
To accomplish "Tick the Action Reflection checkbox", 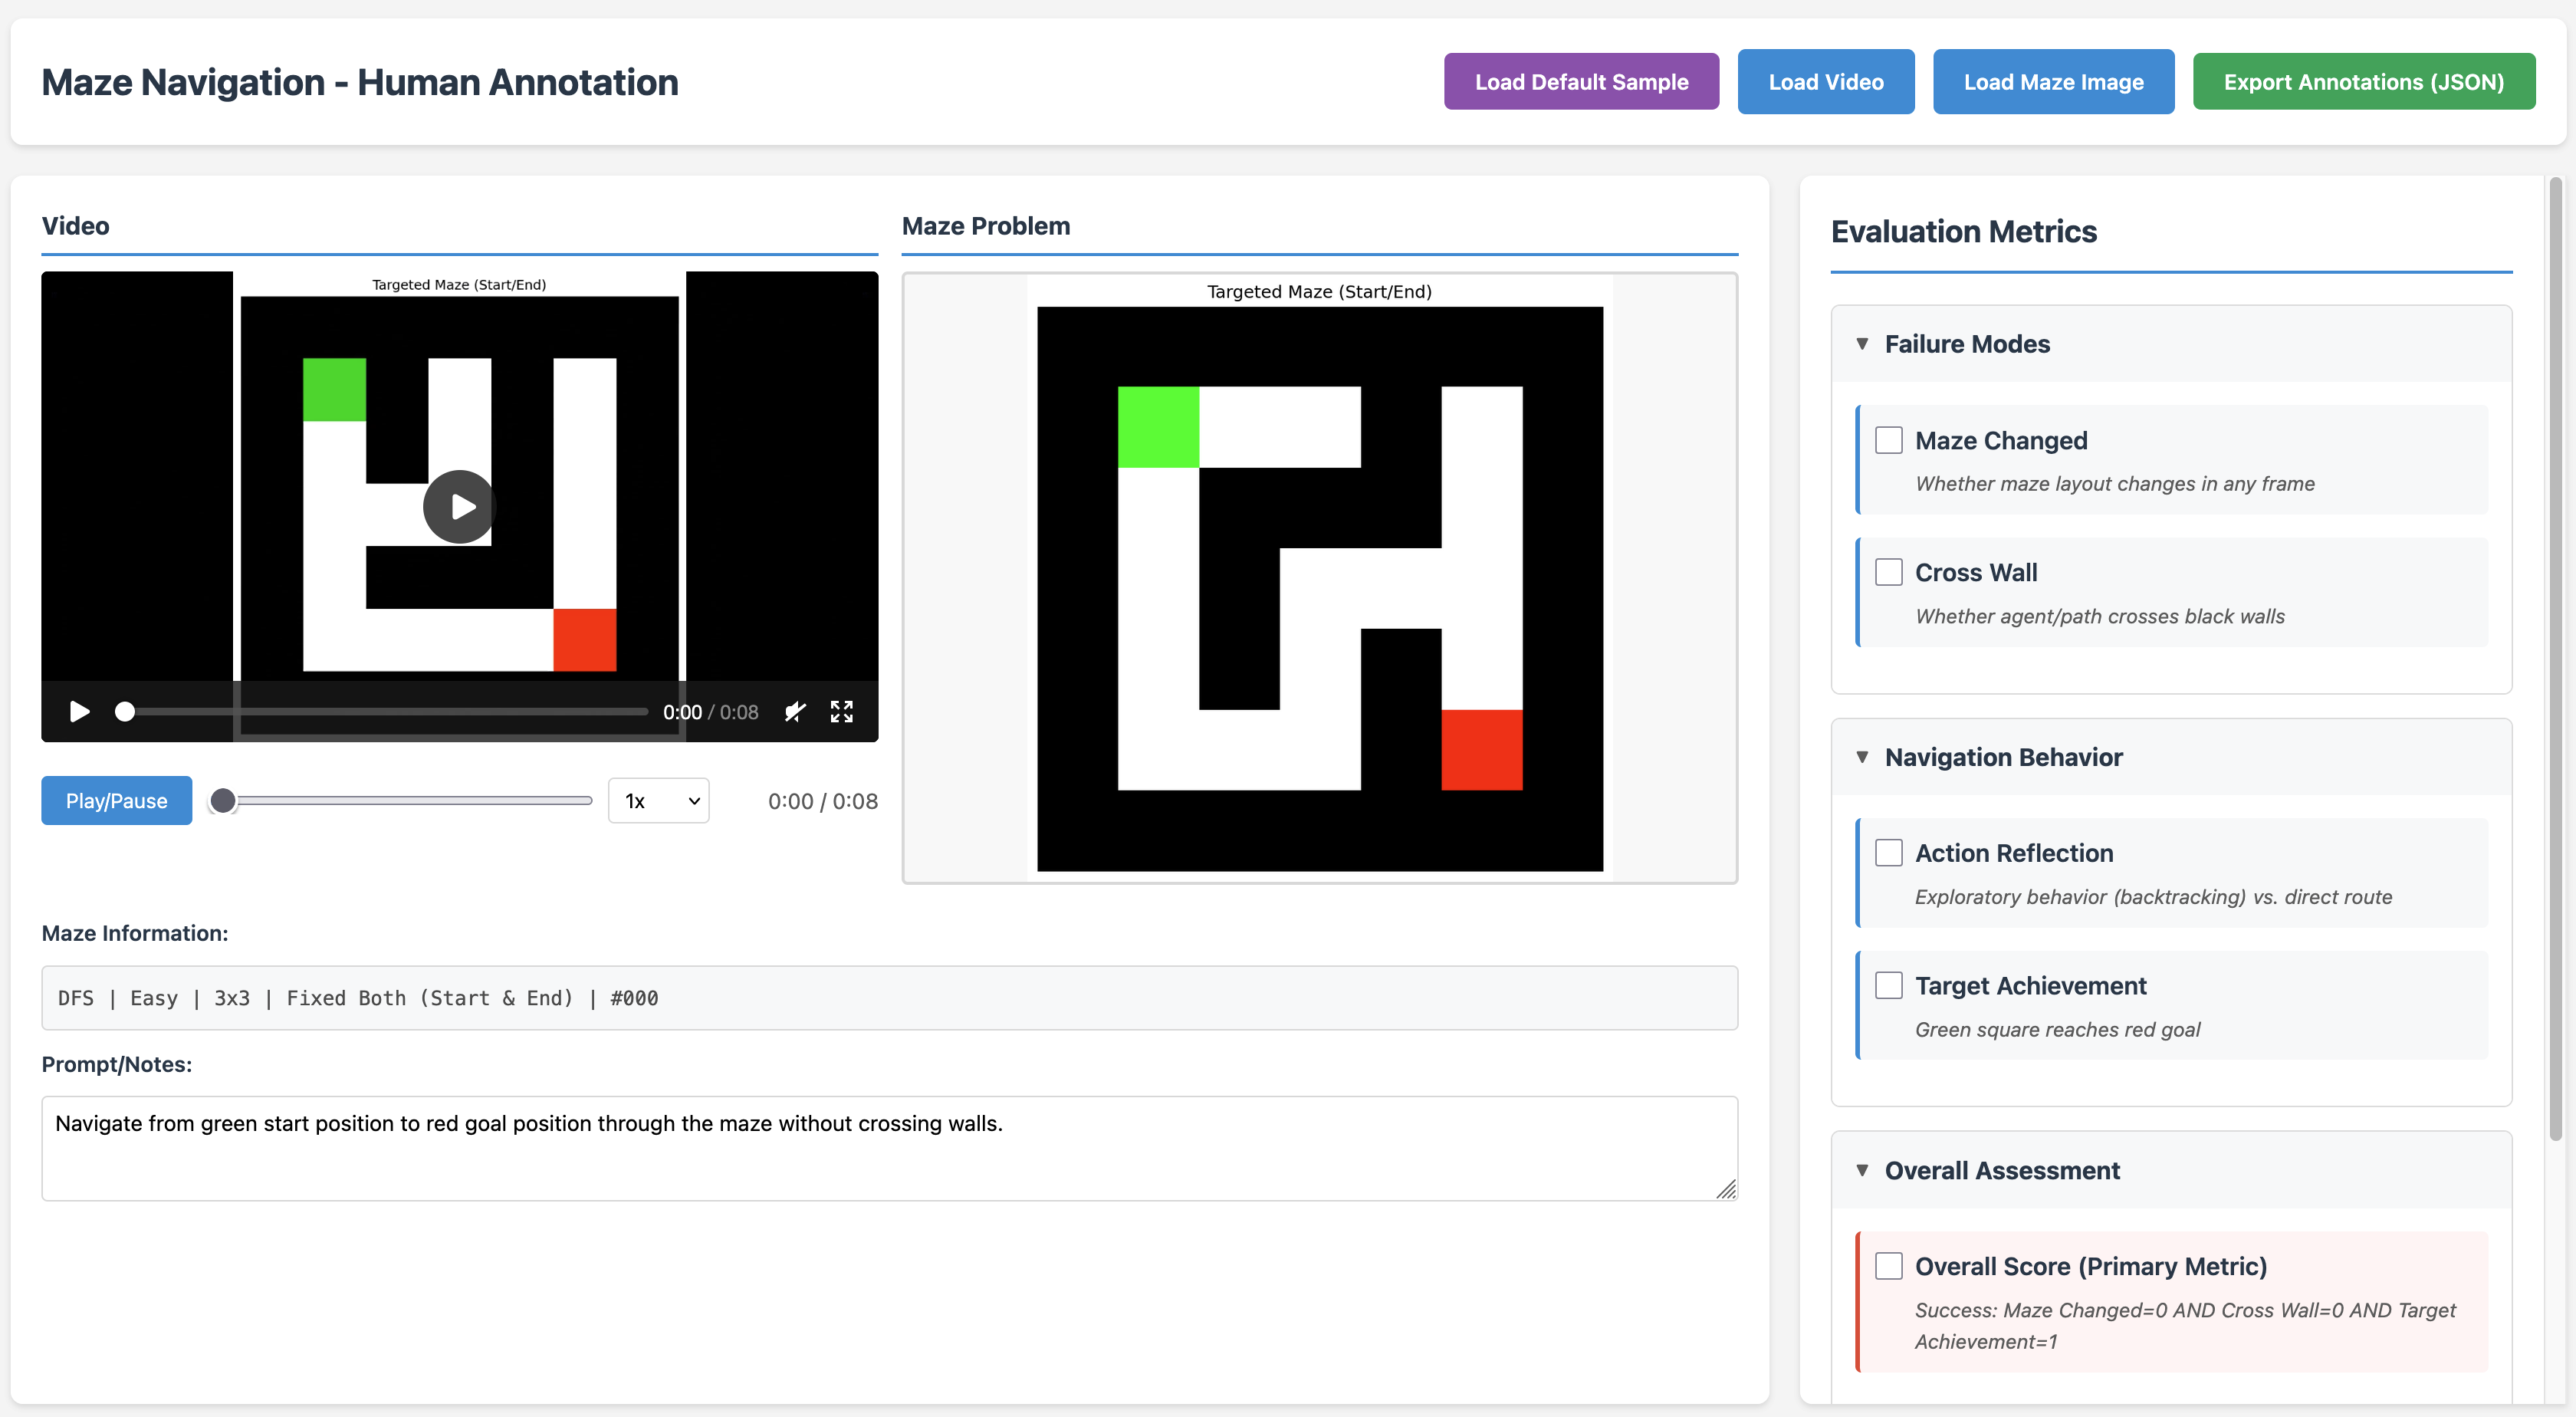I will point(1888,853).
